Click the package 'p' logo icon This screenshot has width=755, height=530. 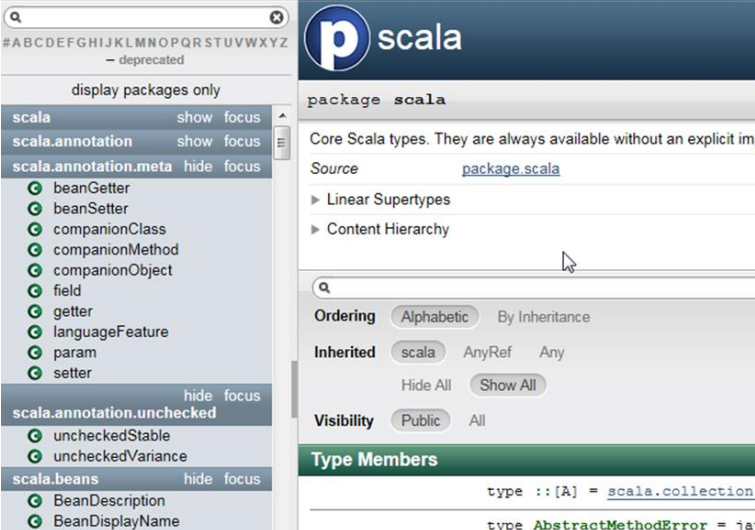[337, 39]
